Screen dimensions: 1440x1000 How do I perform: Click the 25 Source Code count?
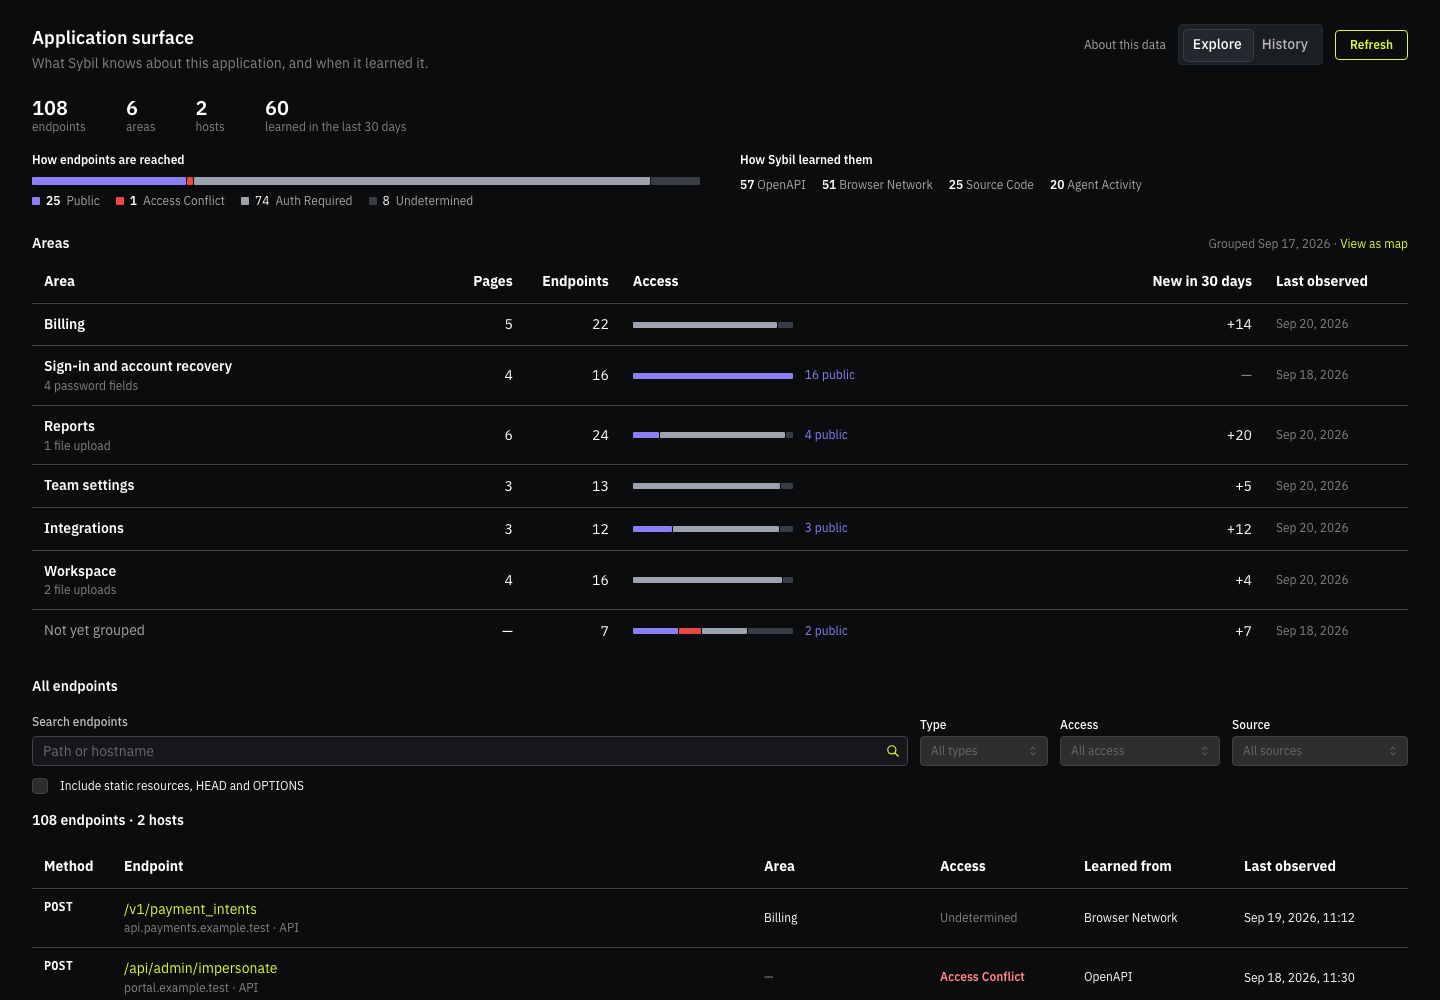[x=991, y=185]
